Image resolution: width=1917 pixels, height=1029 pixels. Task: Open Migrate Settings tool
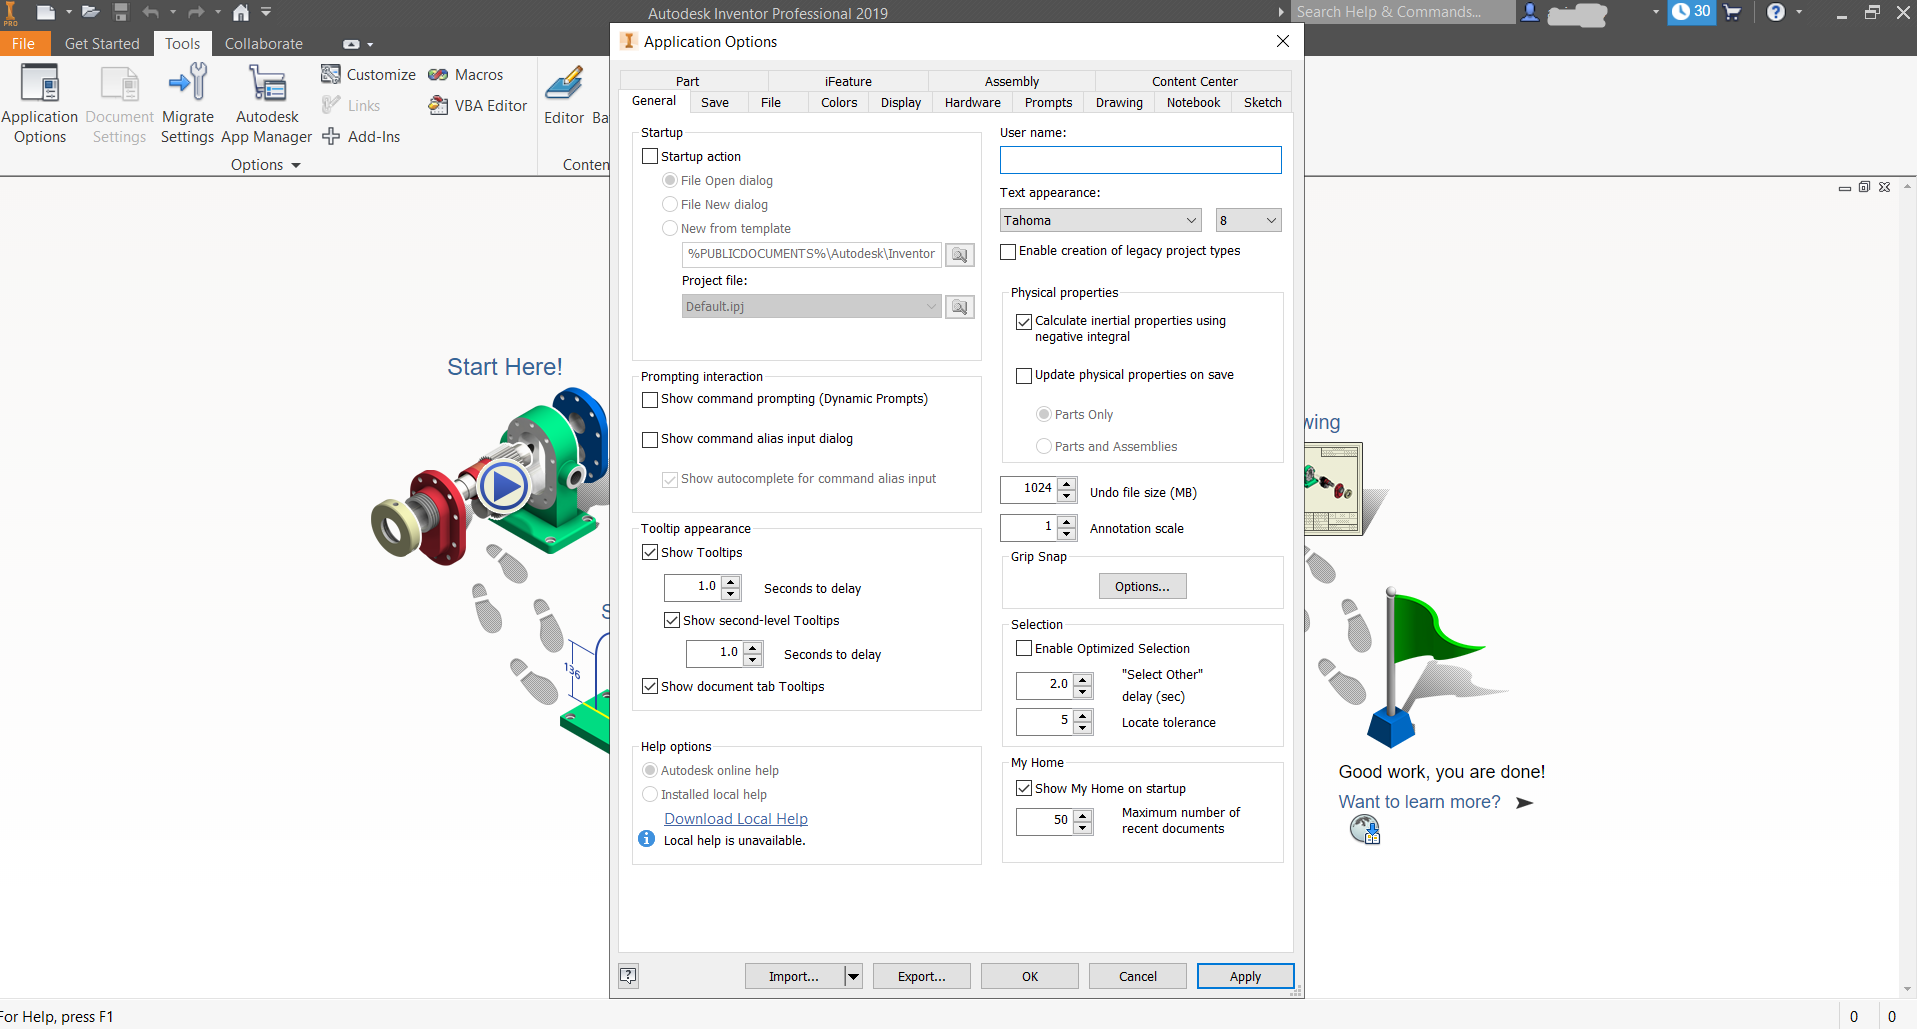point(187,84)
